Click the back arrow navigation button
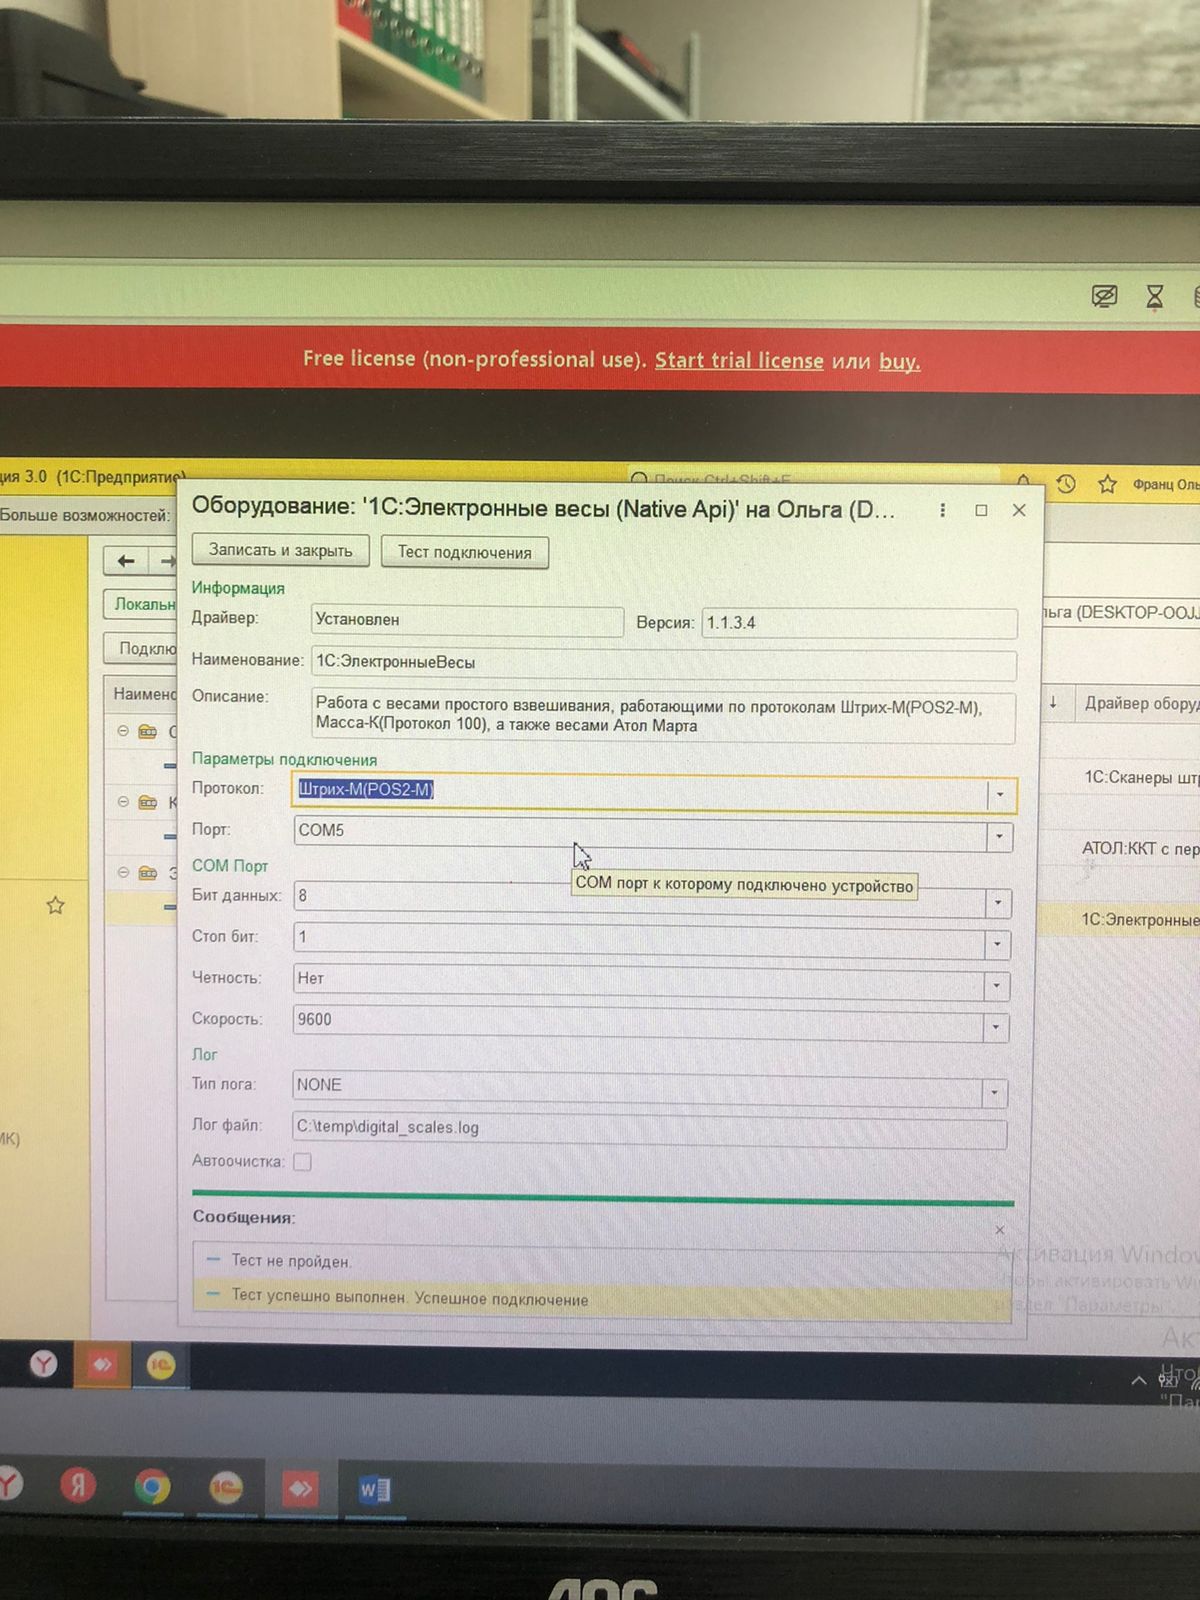Image resolution: width=1200 pixels, height=1600 pixels. [x=126, y=561]
